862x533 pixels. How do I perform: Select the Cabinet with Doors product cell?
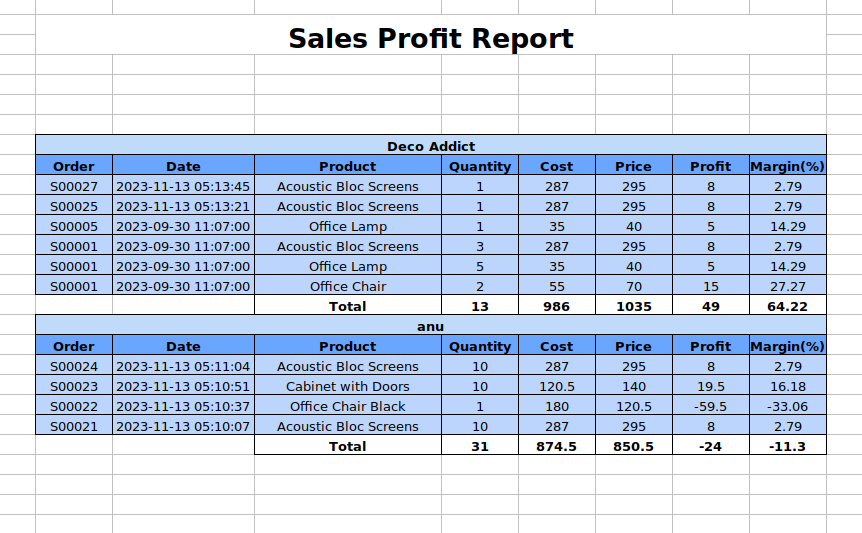[x=348, y=386]
